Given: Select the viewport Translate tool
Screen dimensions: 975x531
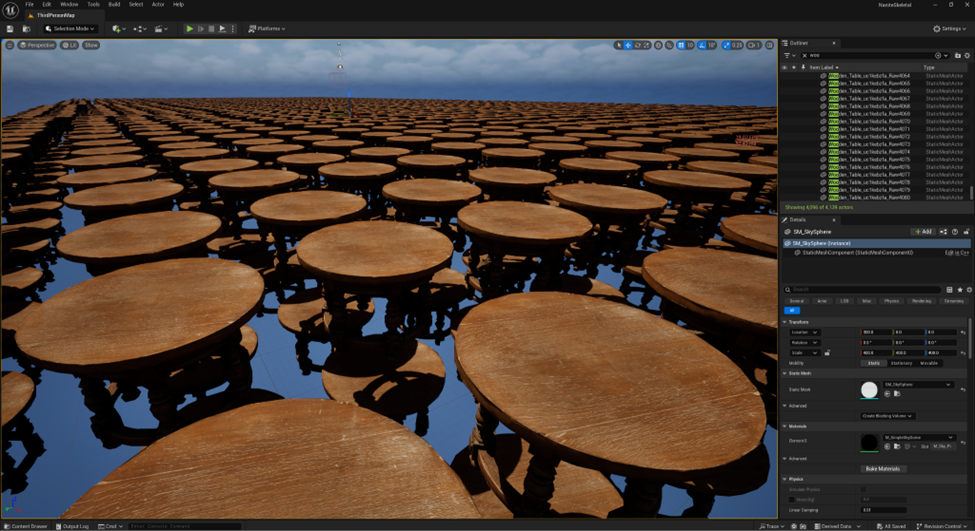Looking at the screenshot, I should pos(628,45).
